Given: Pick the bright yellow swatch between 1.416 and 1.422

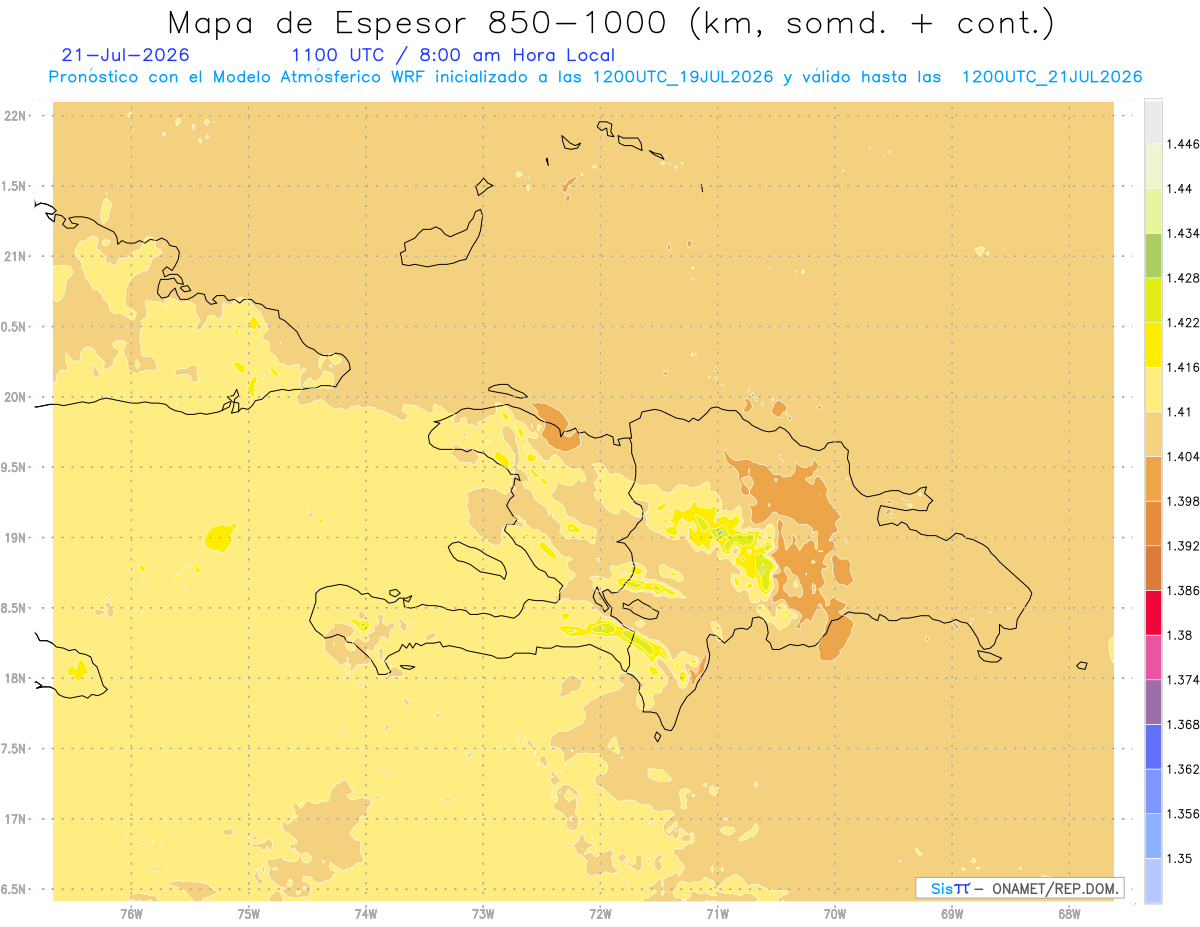Looking at the screenshot, I should [1153, 344].
